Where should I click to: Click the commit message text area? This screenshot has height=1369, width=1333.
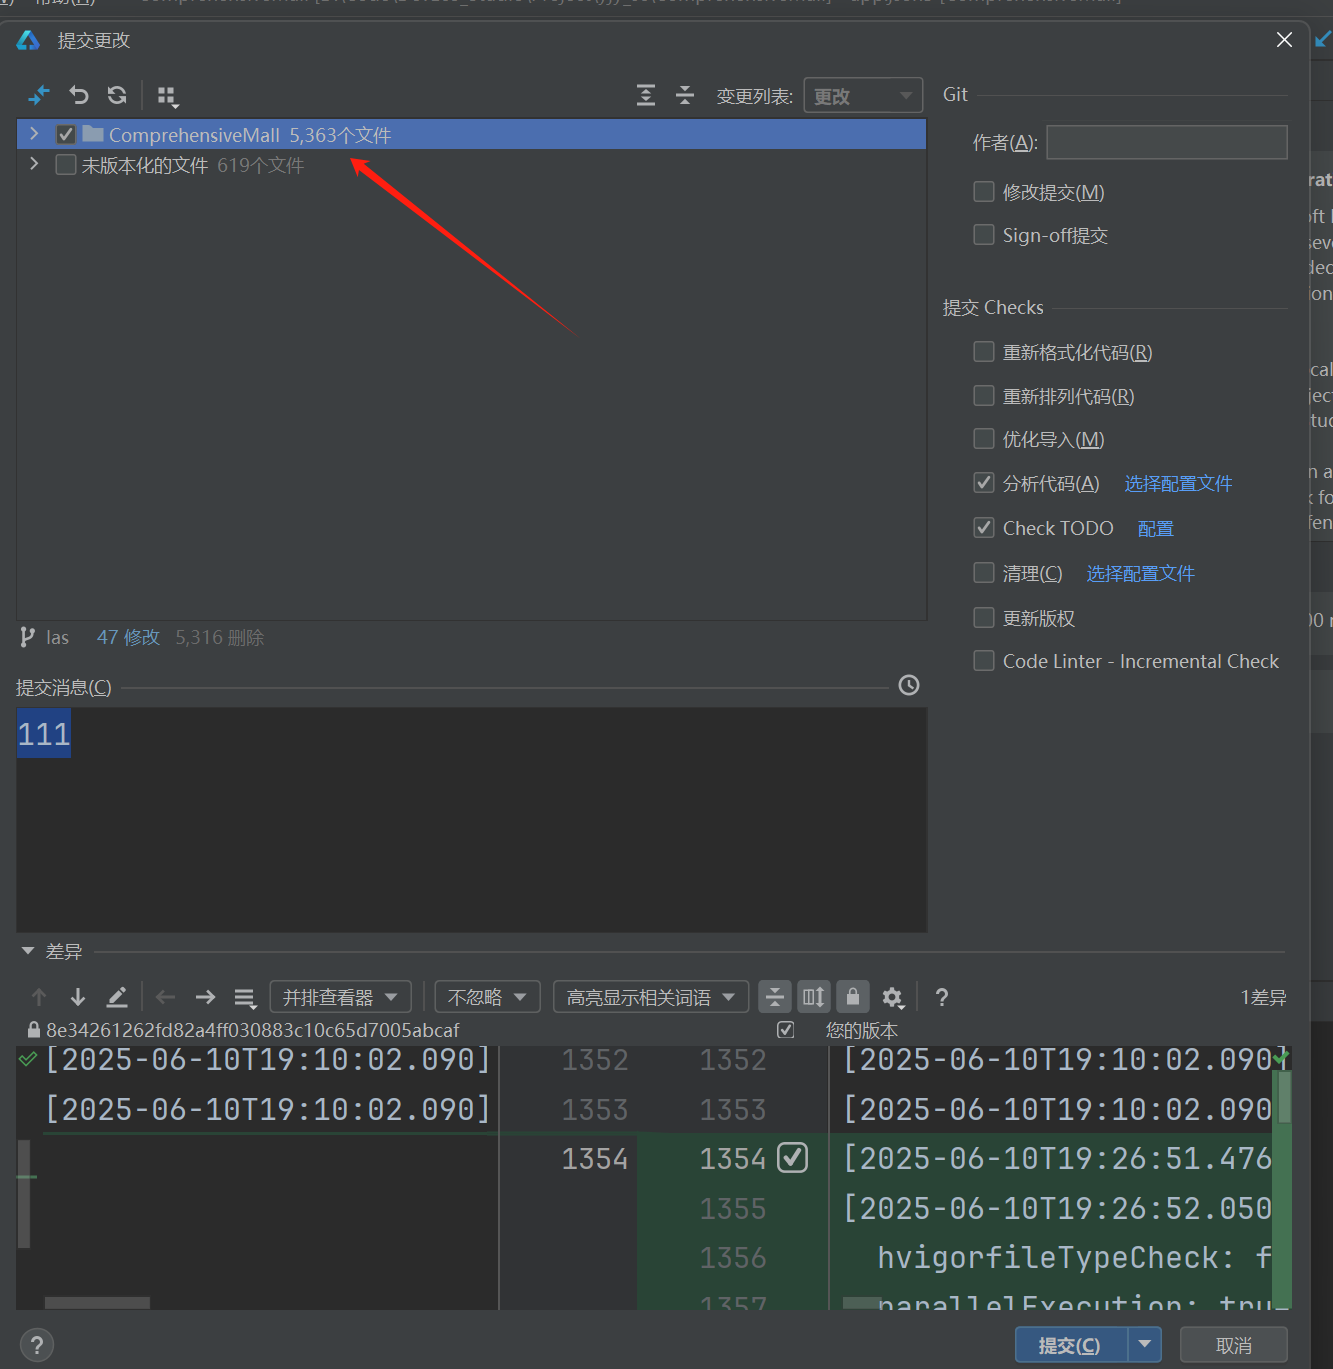point(472,820)
